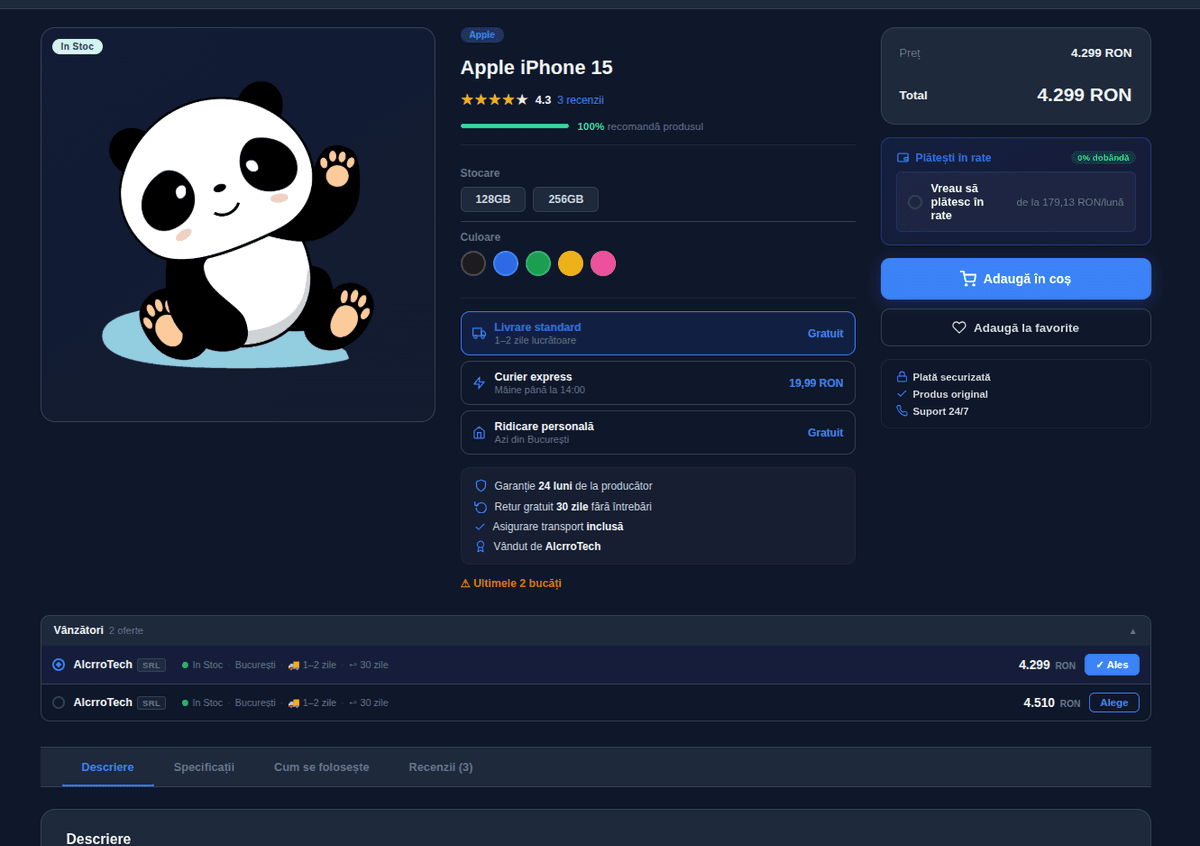Image resolution: width=1200 pixels, height=846 pixels.
Task: Select Curier express delivery for 19,99 RON
Action: [x=658, y=383]
